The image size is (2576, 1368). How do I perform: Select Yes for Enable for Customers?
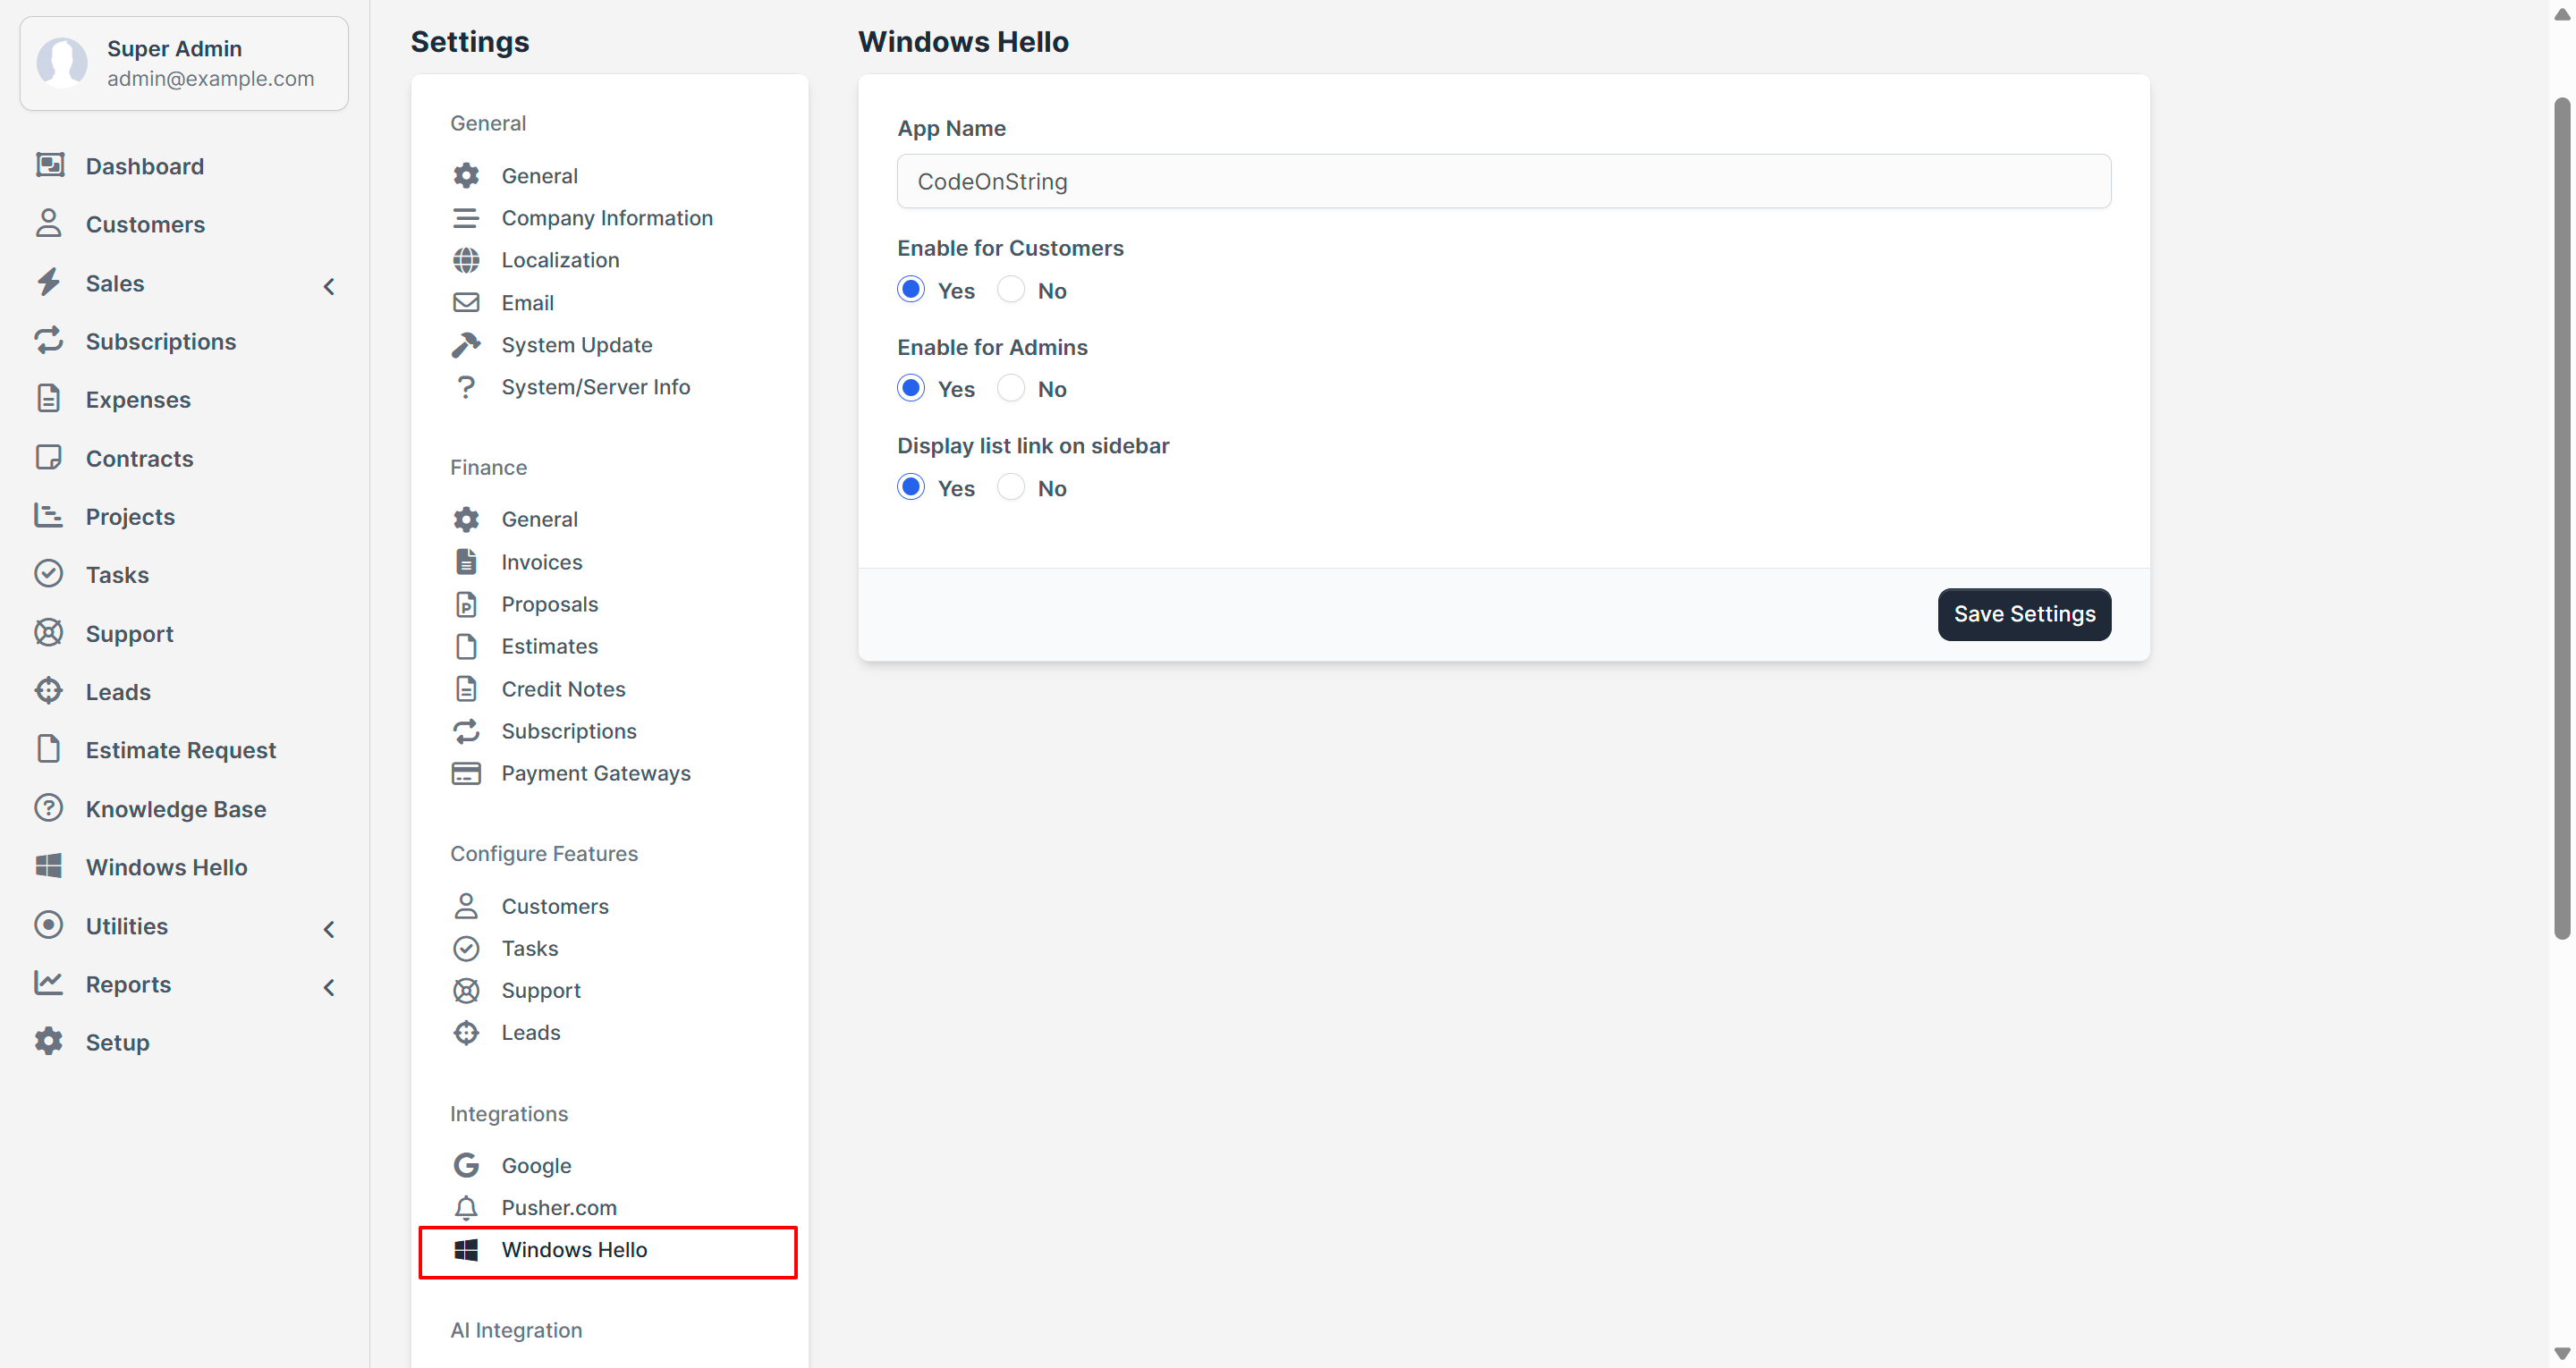point(911,289)
